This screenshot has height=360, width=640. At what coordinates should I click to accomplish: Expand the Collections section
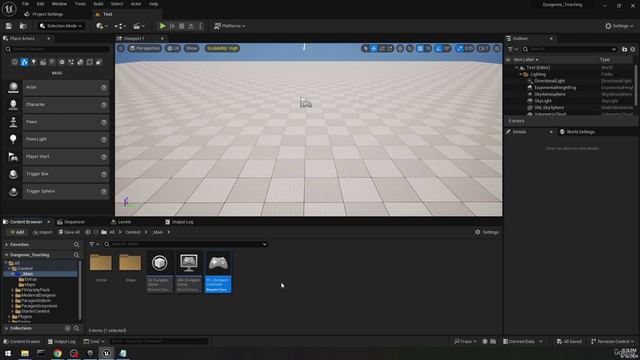coord(7,329)
